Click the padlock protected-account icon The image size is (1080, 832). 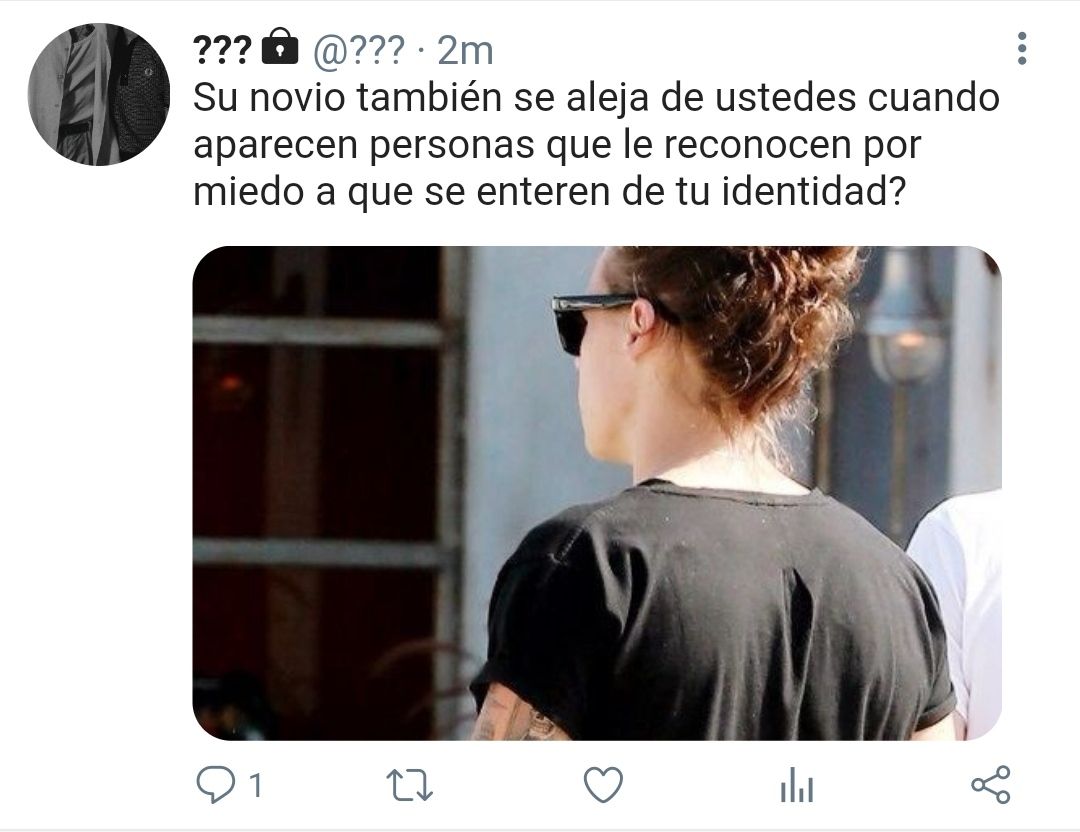click(x=280, y=47)
